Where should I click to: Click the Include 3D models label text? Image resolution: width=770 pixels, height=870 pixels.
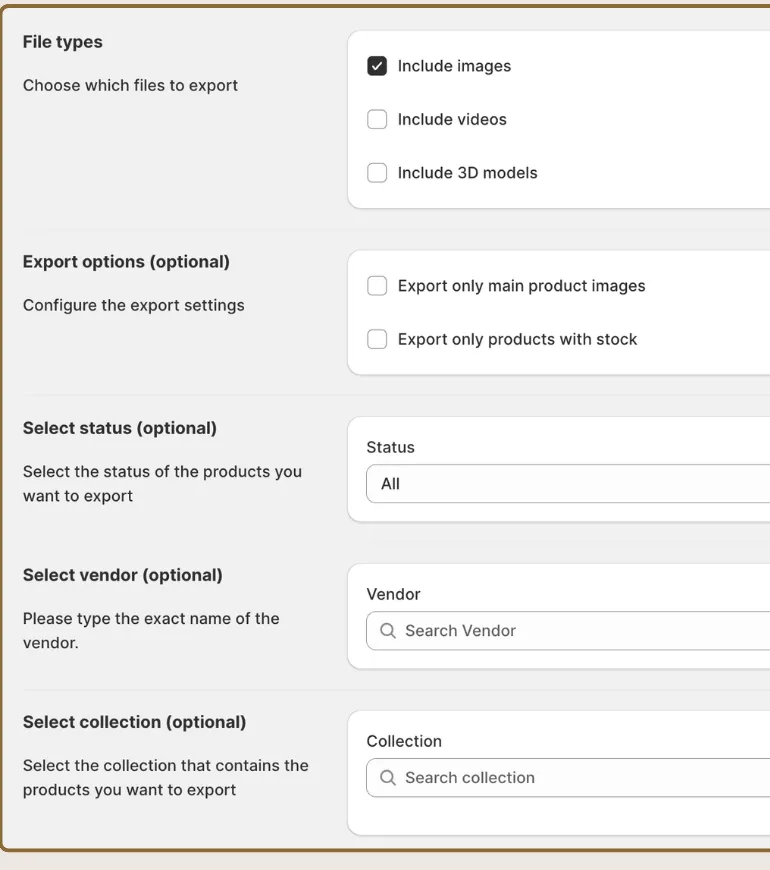[x=468, y=173]
